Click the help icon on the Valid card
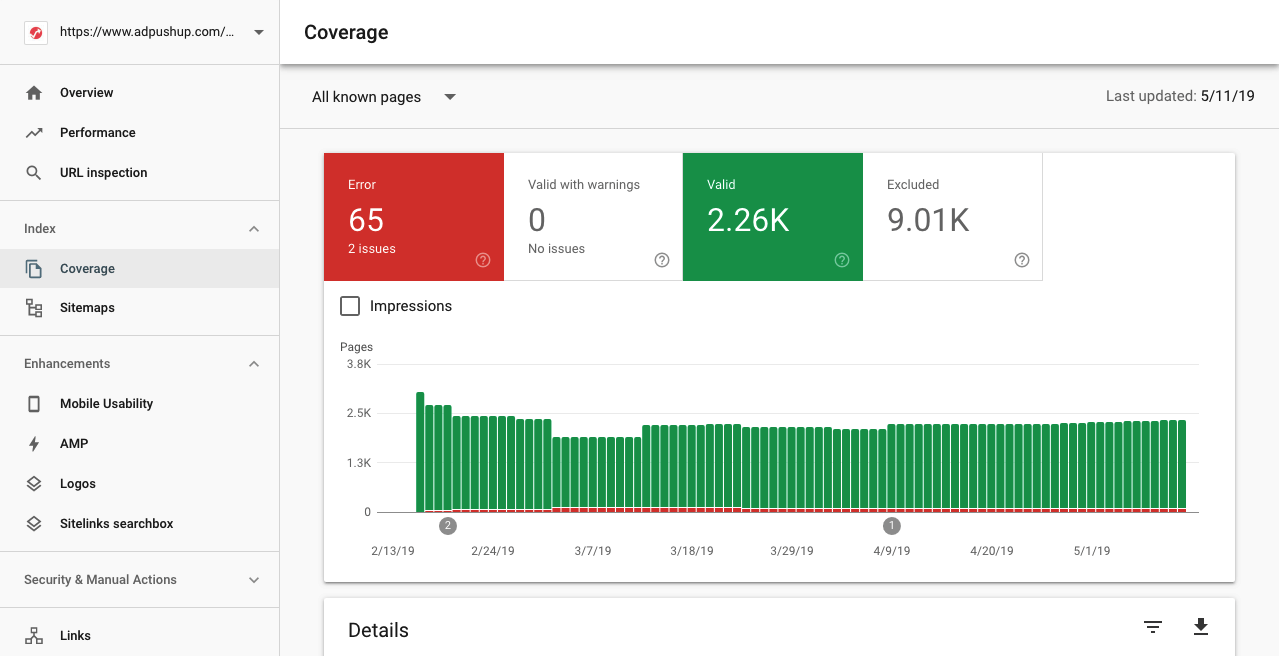Viewport: 1279px width, 656px height. click(x=841, y=260)
